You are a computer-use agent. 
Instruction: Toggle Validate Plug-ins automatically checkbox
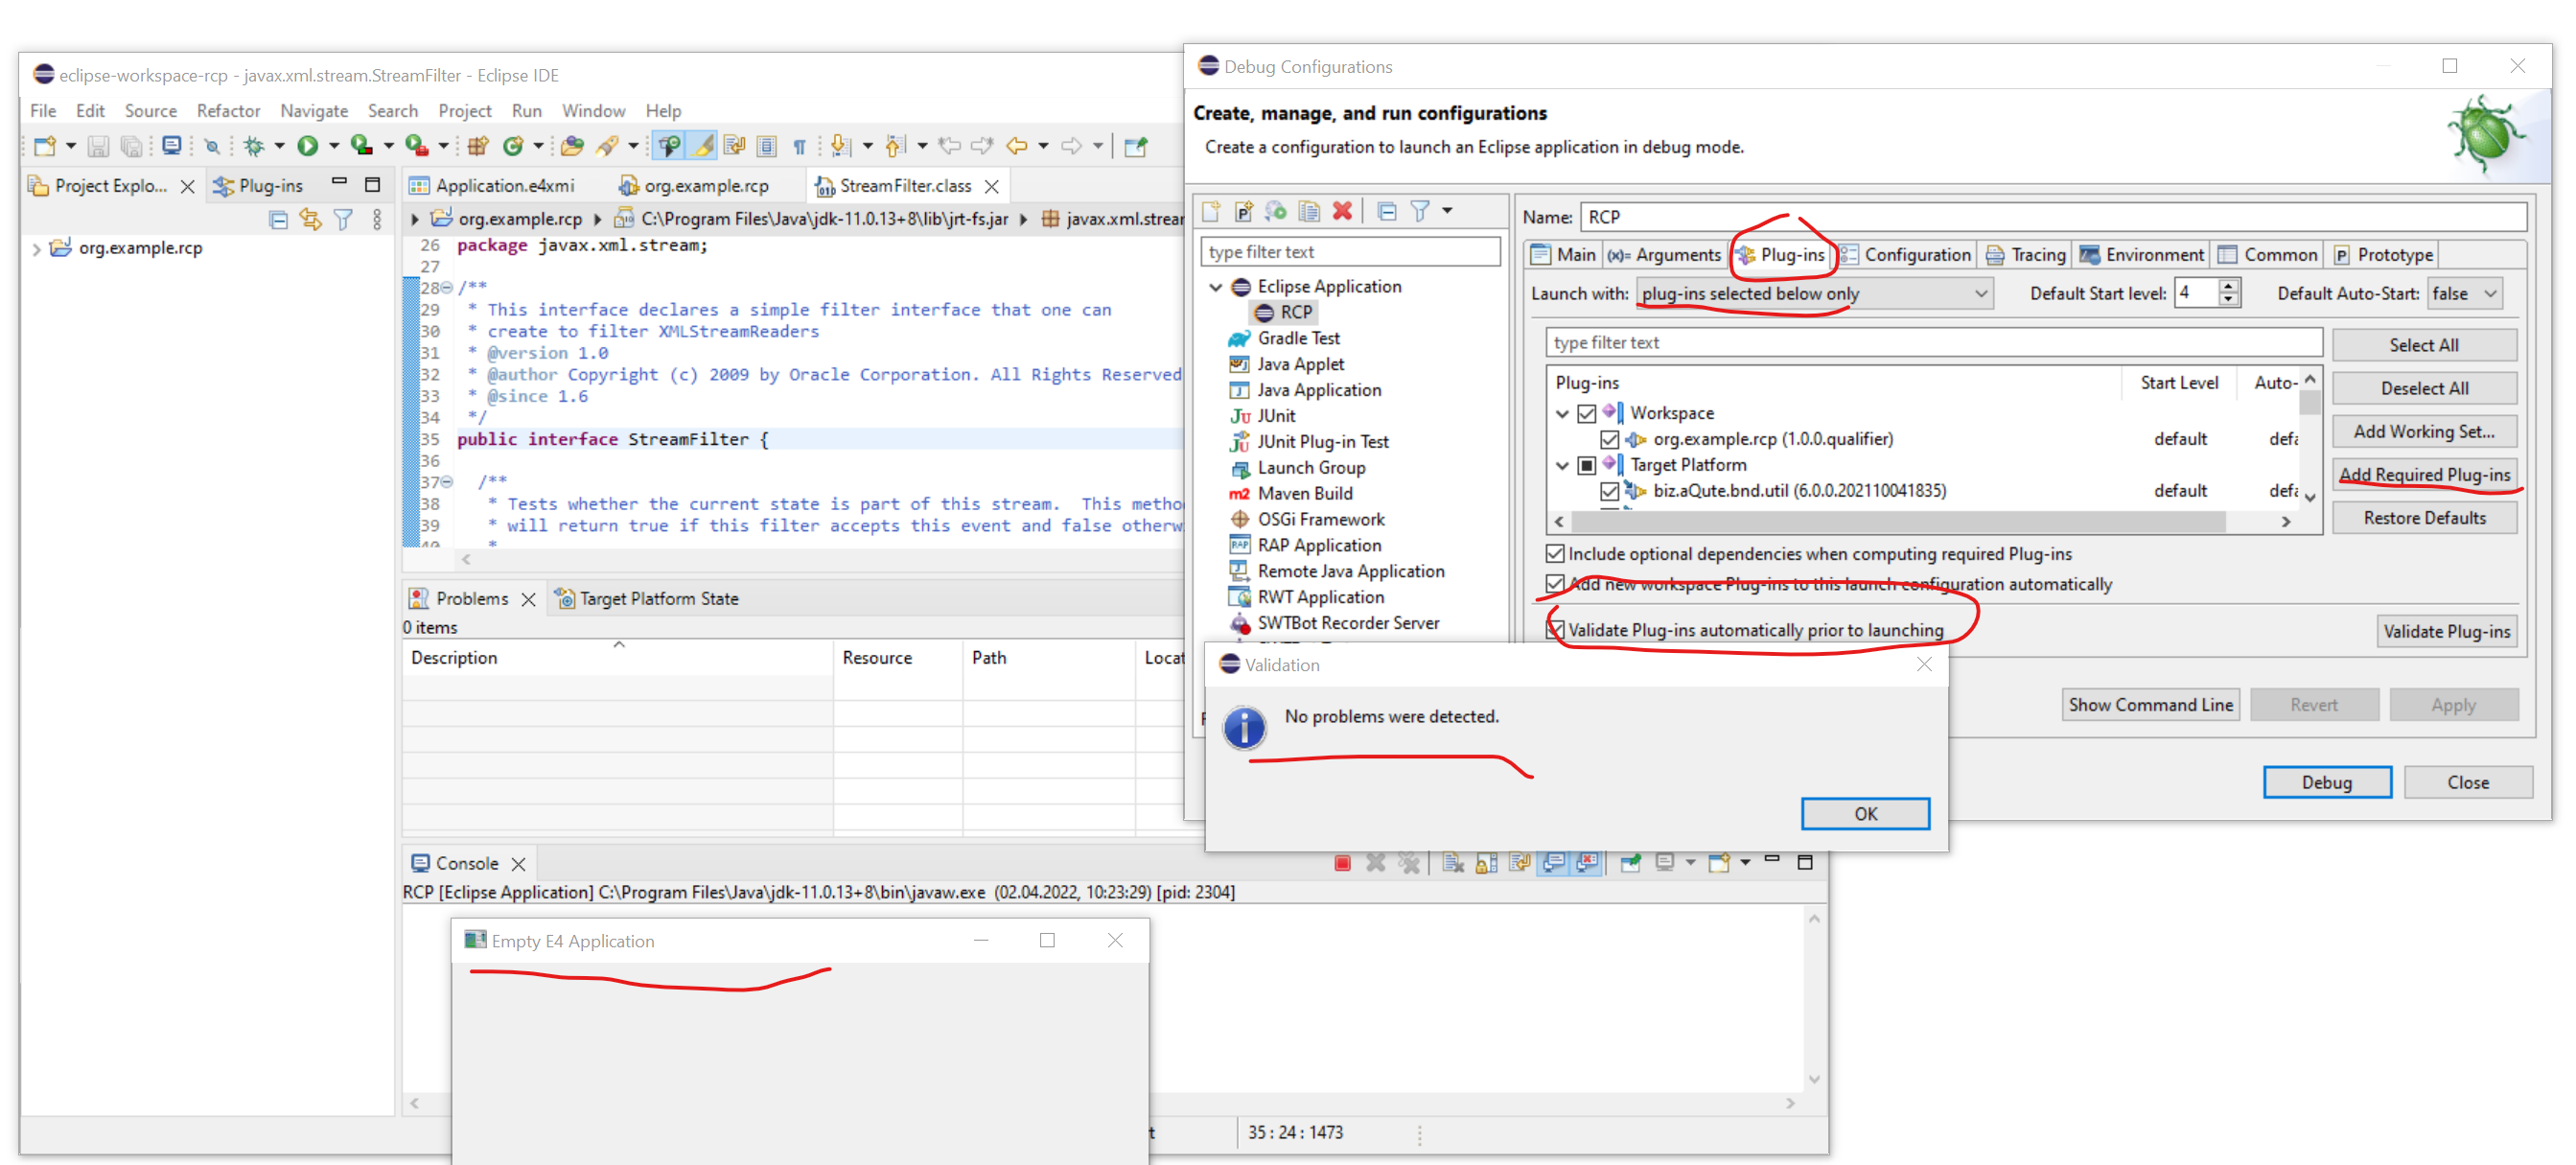[x=1555, y=630]
